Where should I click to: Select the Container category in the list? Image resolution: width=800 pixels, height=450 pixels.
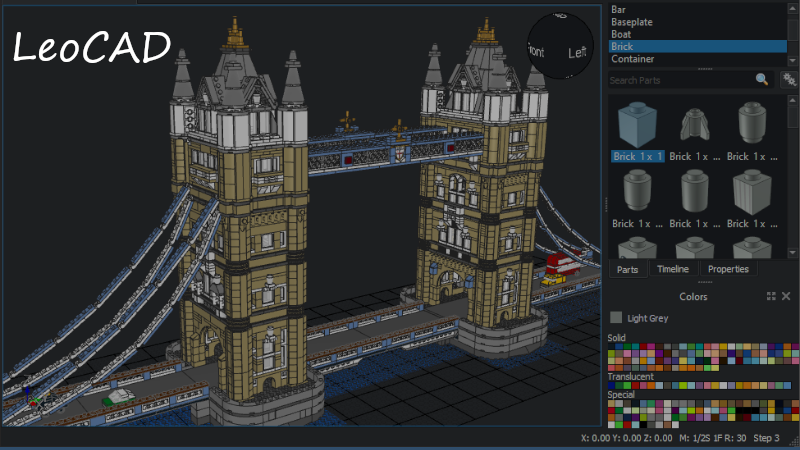click(x=632, y=59)
